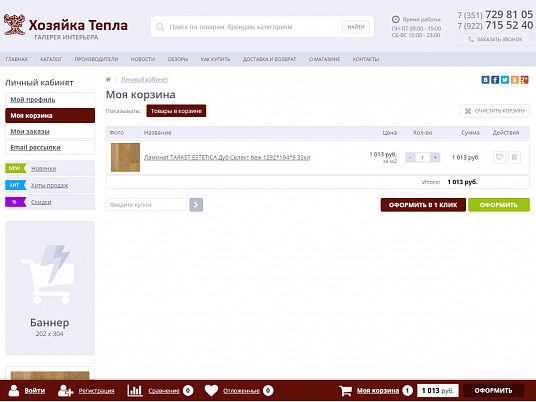536x402 pixels.
Task: Click the shopping cart icon in the bottom bar
Action: coord(345,390)
